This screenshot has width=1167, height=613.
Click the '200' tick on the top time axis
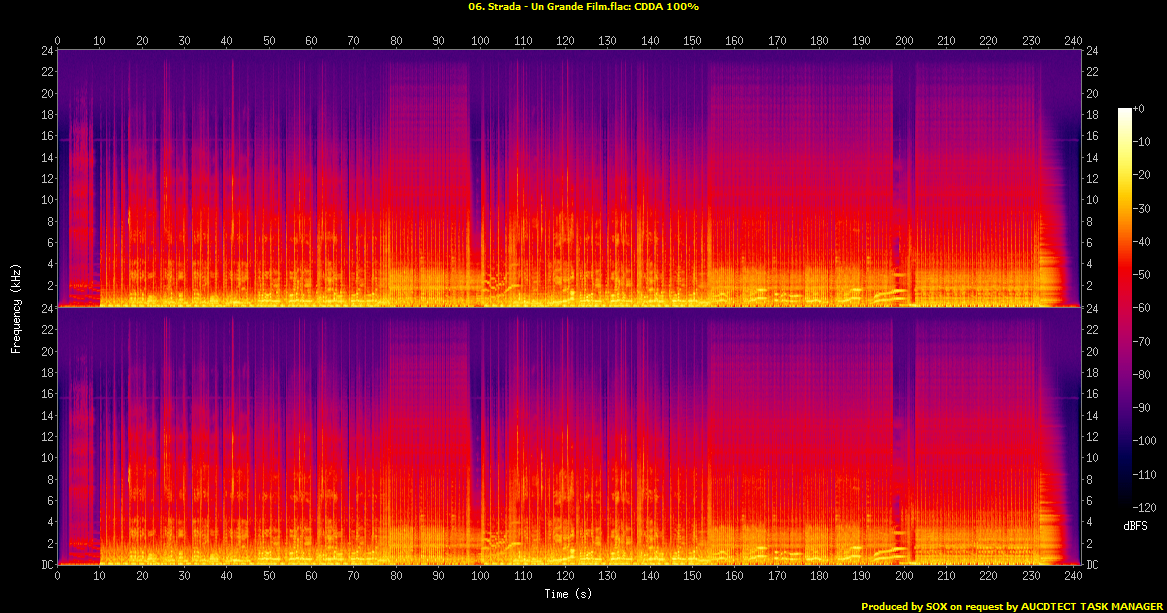904,41
